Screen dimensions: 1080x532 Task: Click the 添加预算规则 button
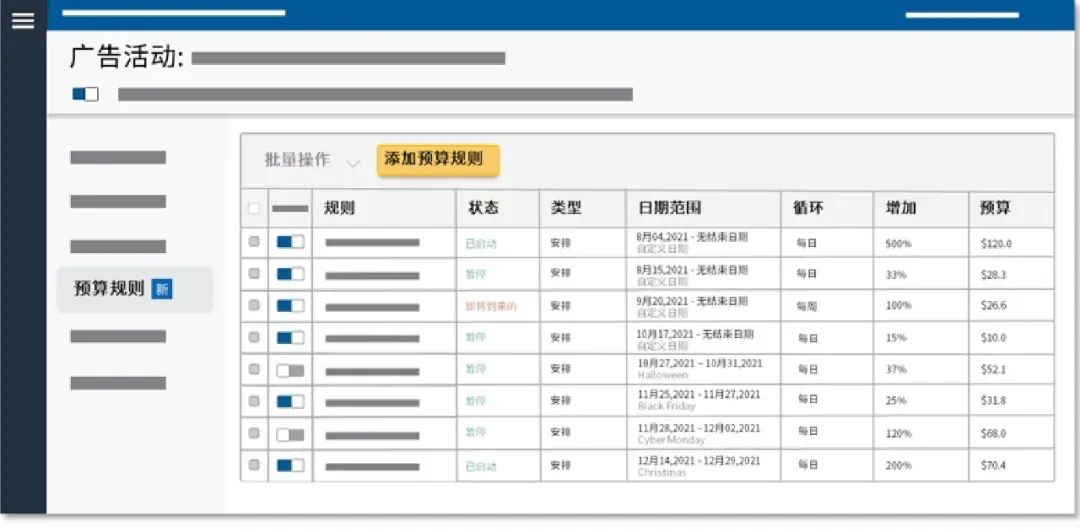pos(438,160)
